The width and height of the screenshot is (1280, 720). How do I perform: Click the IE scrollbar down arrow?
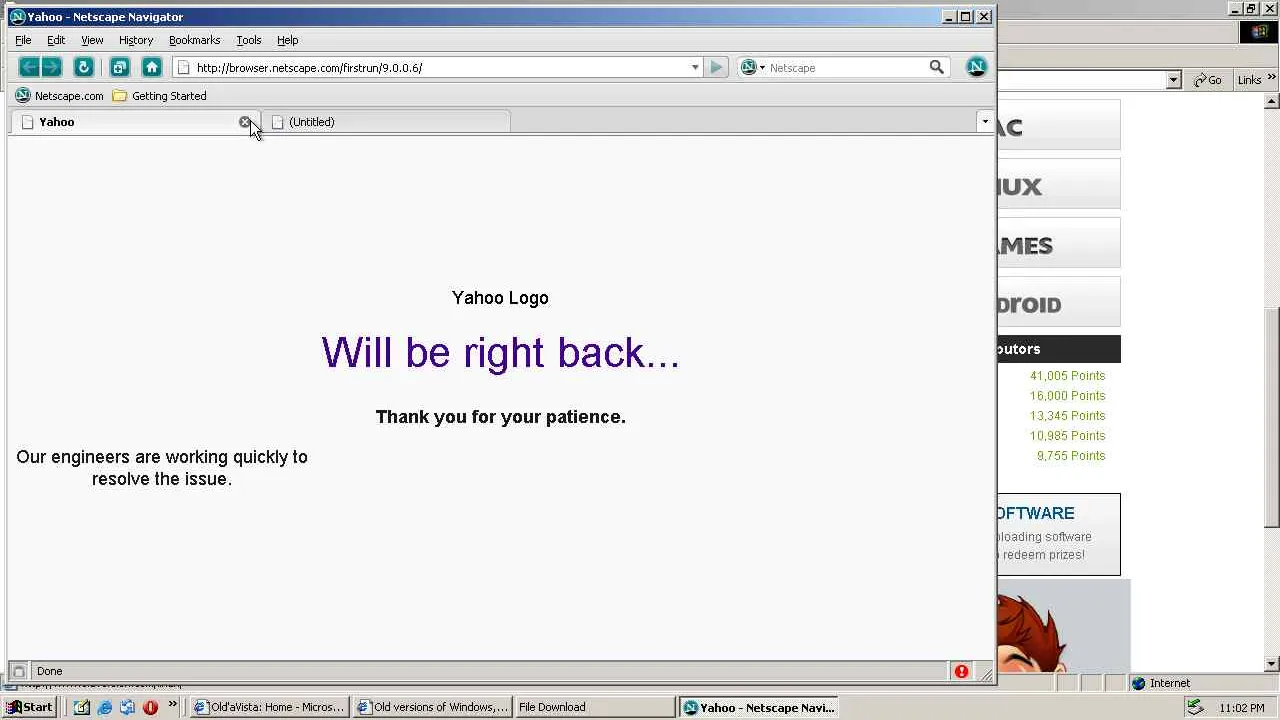click(1272, 664)
